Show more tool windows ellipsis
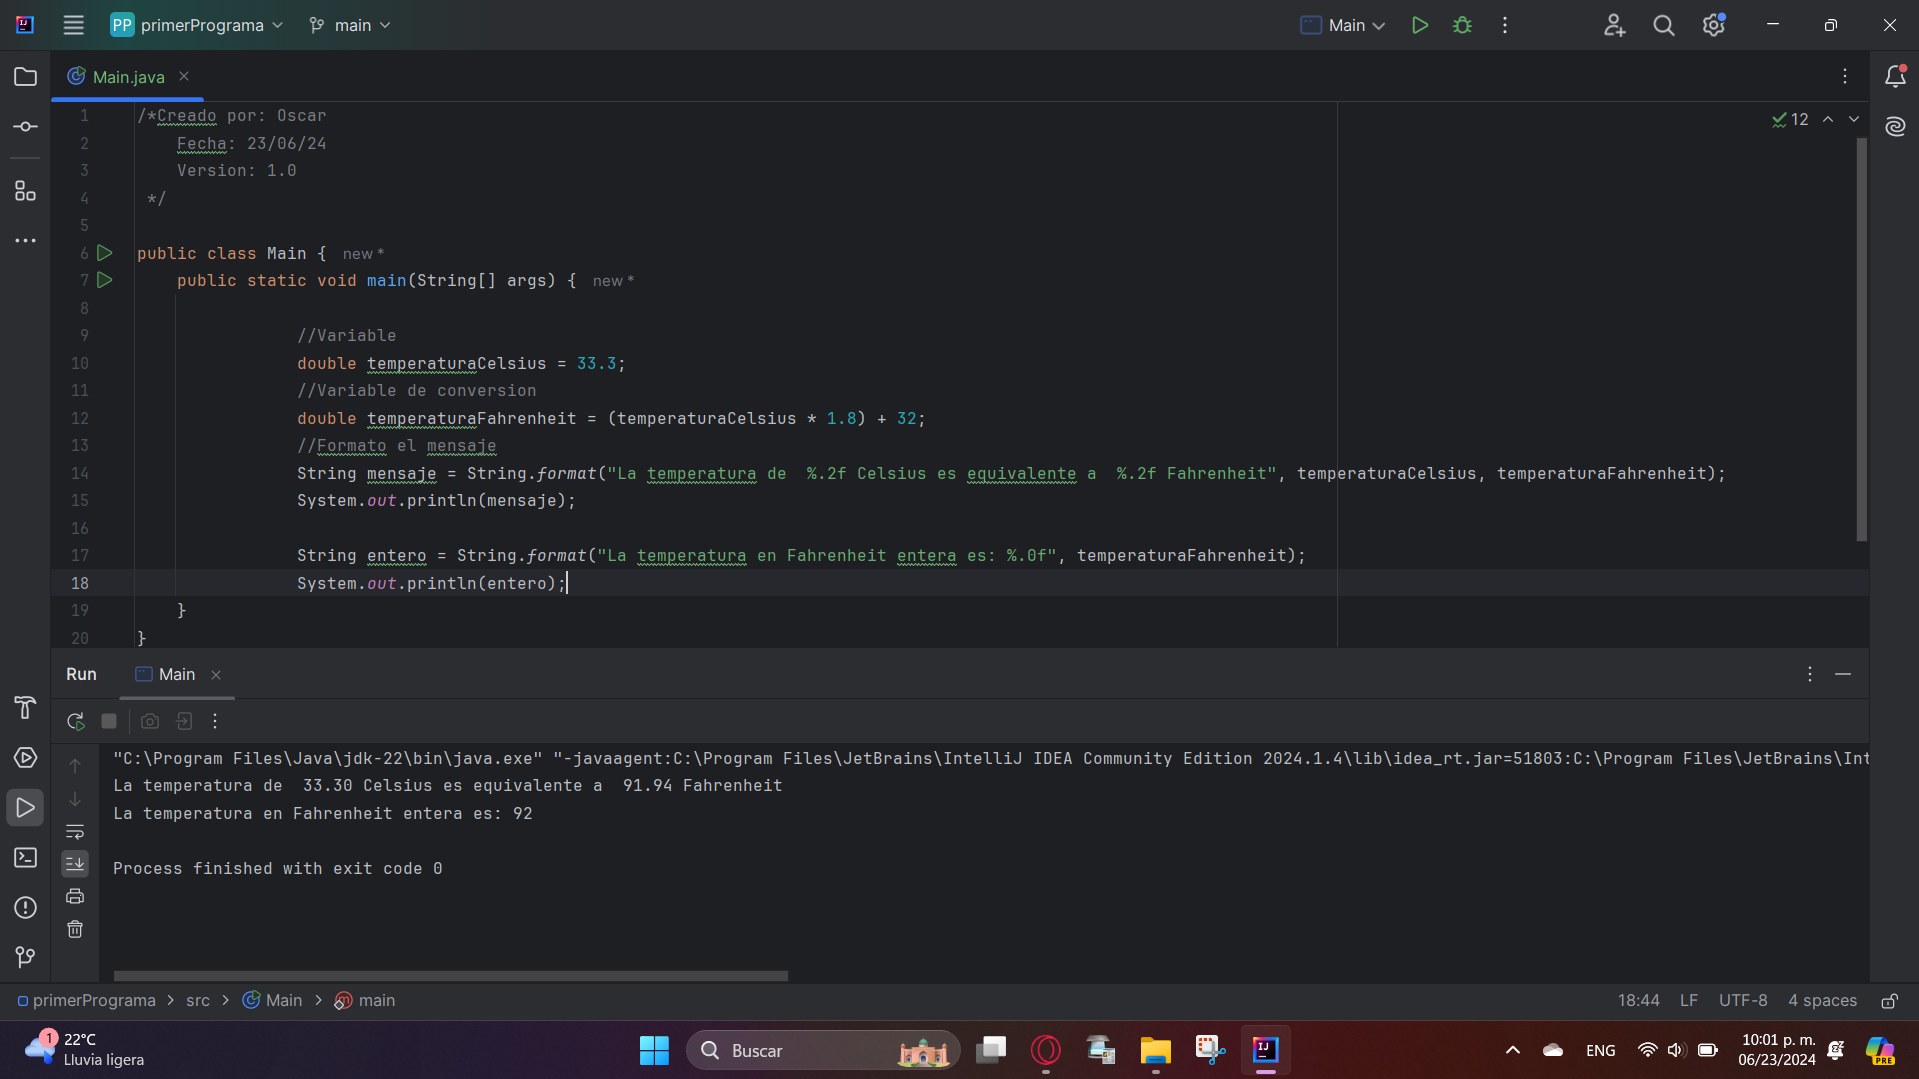The image size is (1919, 1079). pyautogui.click(x=25, y=241)
